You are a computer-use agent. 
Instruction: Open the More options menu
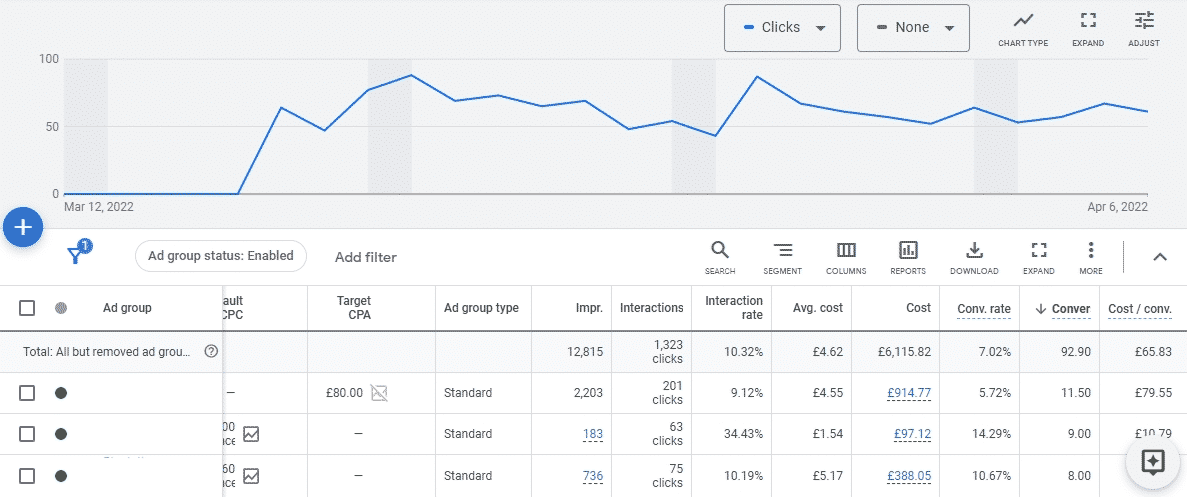tap(1091, 257)
